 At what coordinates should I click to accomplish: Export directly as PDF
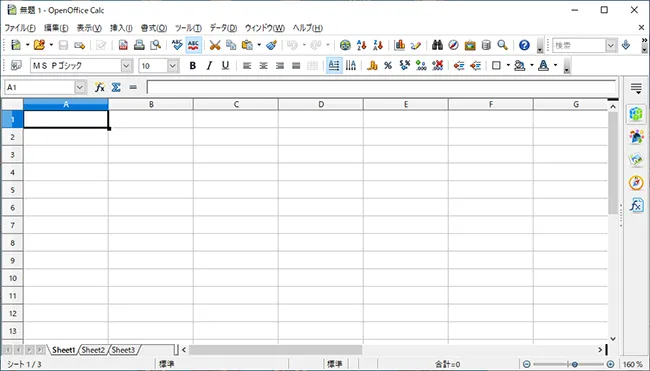123,45
